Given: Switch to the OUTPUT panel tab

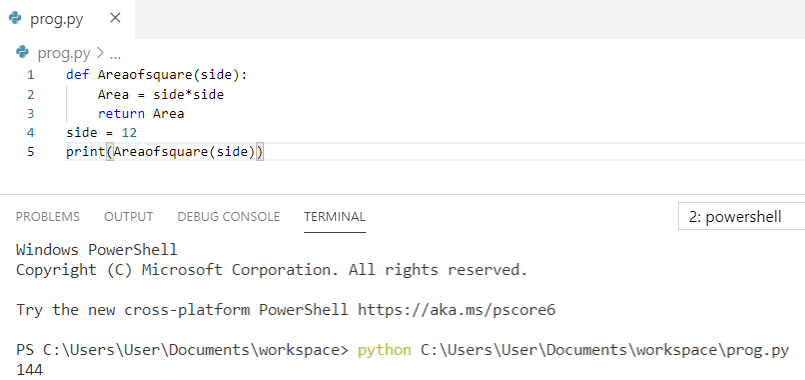Looking at the screenshot, I should coord(128,217).
